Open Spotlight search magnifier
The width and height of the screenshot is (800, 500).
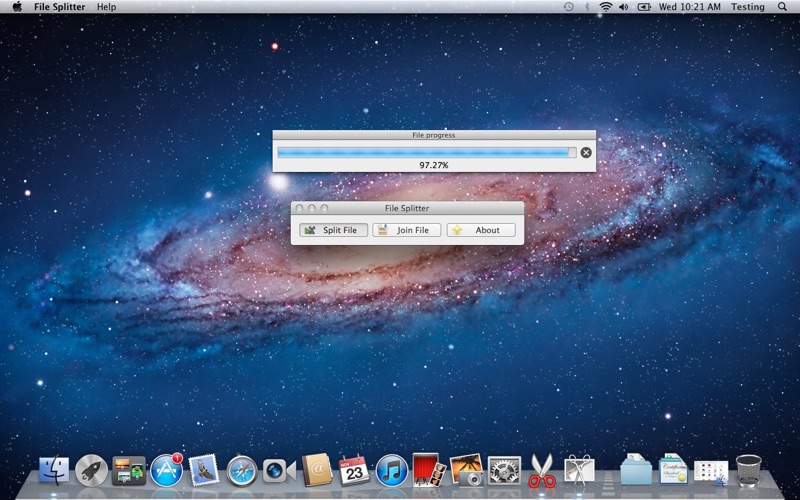tap(782, 7)
